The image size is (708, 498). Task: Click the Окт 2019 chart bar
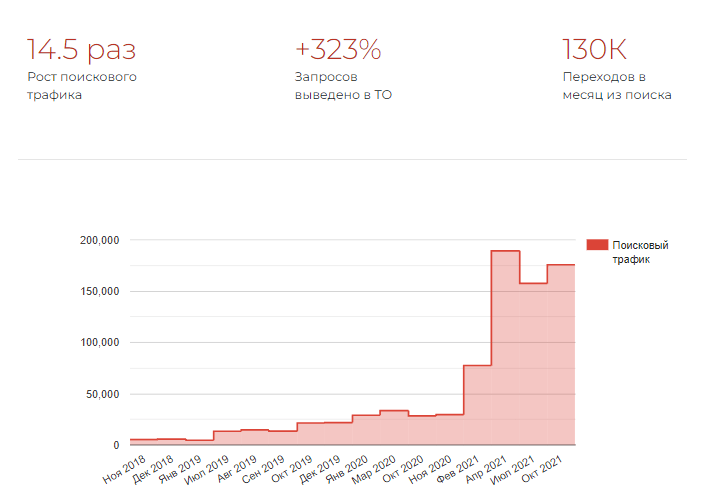(311, 434)
